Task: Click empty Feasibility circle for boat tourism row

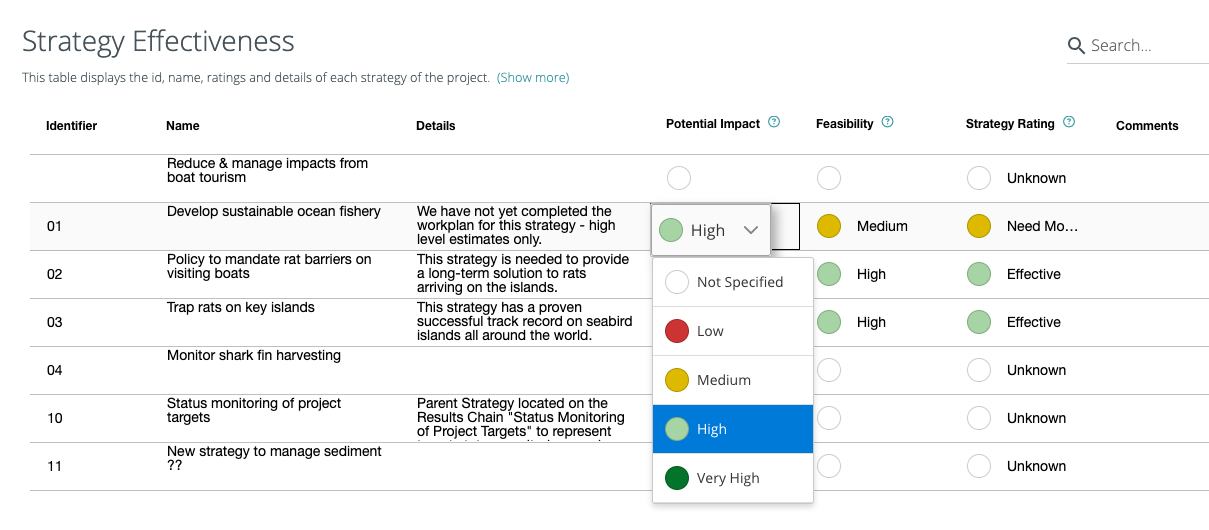Action: (x=829, y=178)
